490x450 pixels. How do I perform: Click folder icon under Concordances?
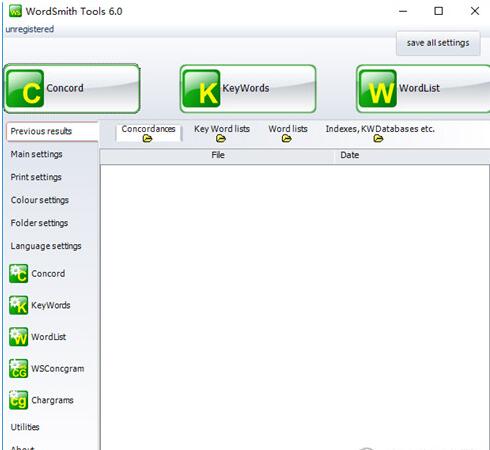point(147,139)
